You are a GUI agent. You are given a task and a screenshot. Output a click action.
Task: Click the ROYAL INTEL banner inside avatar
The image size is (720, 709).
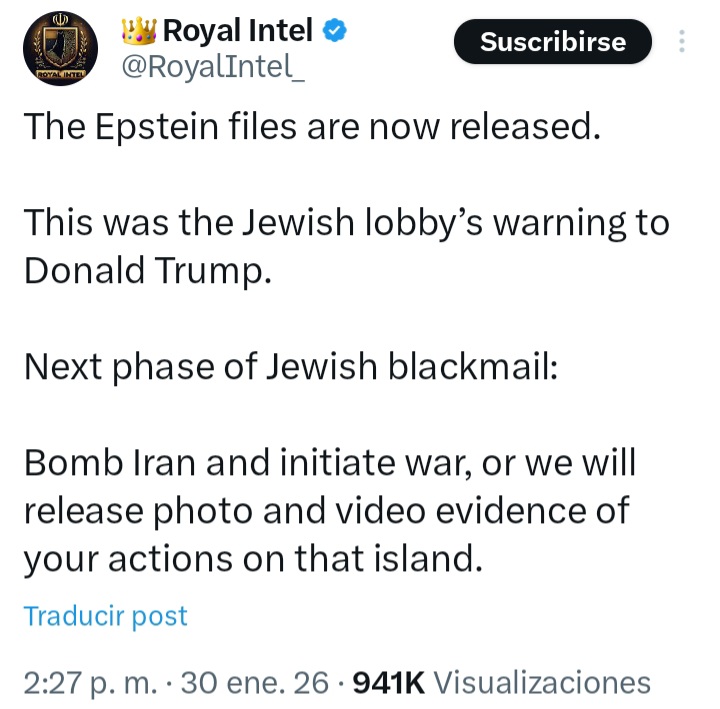[x=62, y=73]
